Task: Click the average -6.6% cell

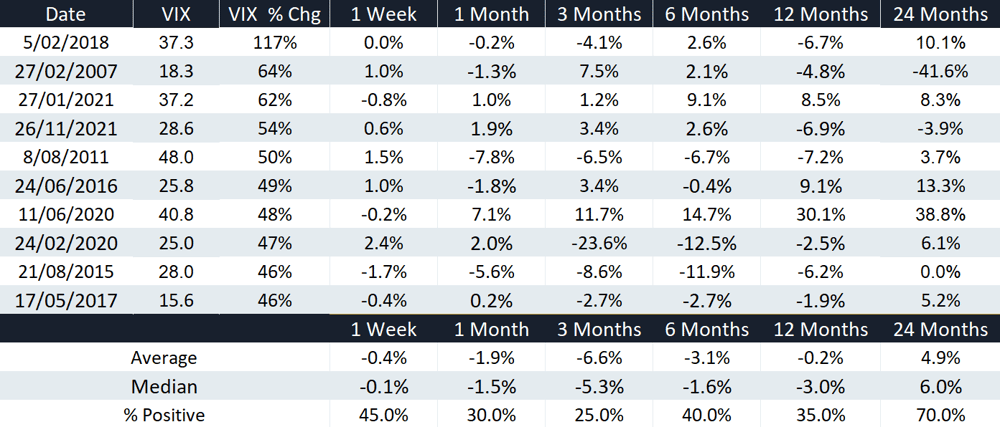Action: click(x=599, y=358)
